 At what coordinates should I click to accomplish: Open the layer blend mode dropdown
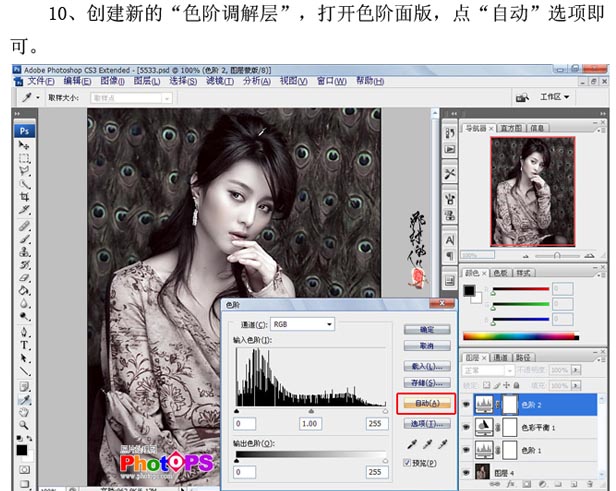point(488,370)
